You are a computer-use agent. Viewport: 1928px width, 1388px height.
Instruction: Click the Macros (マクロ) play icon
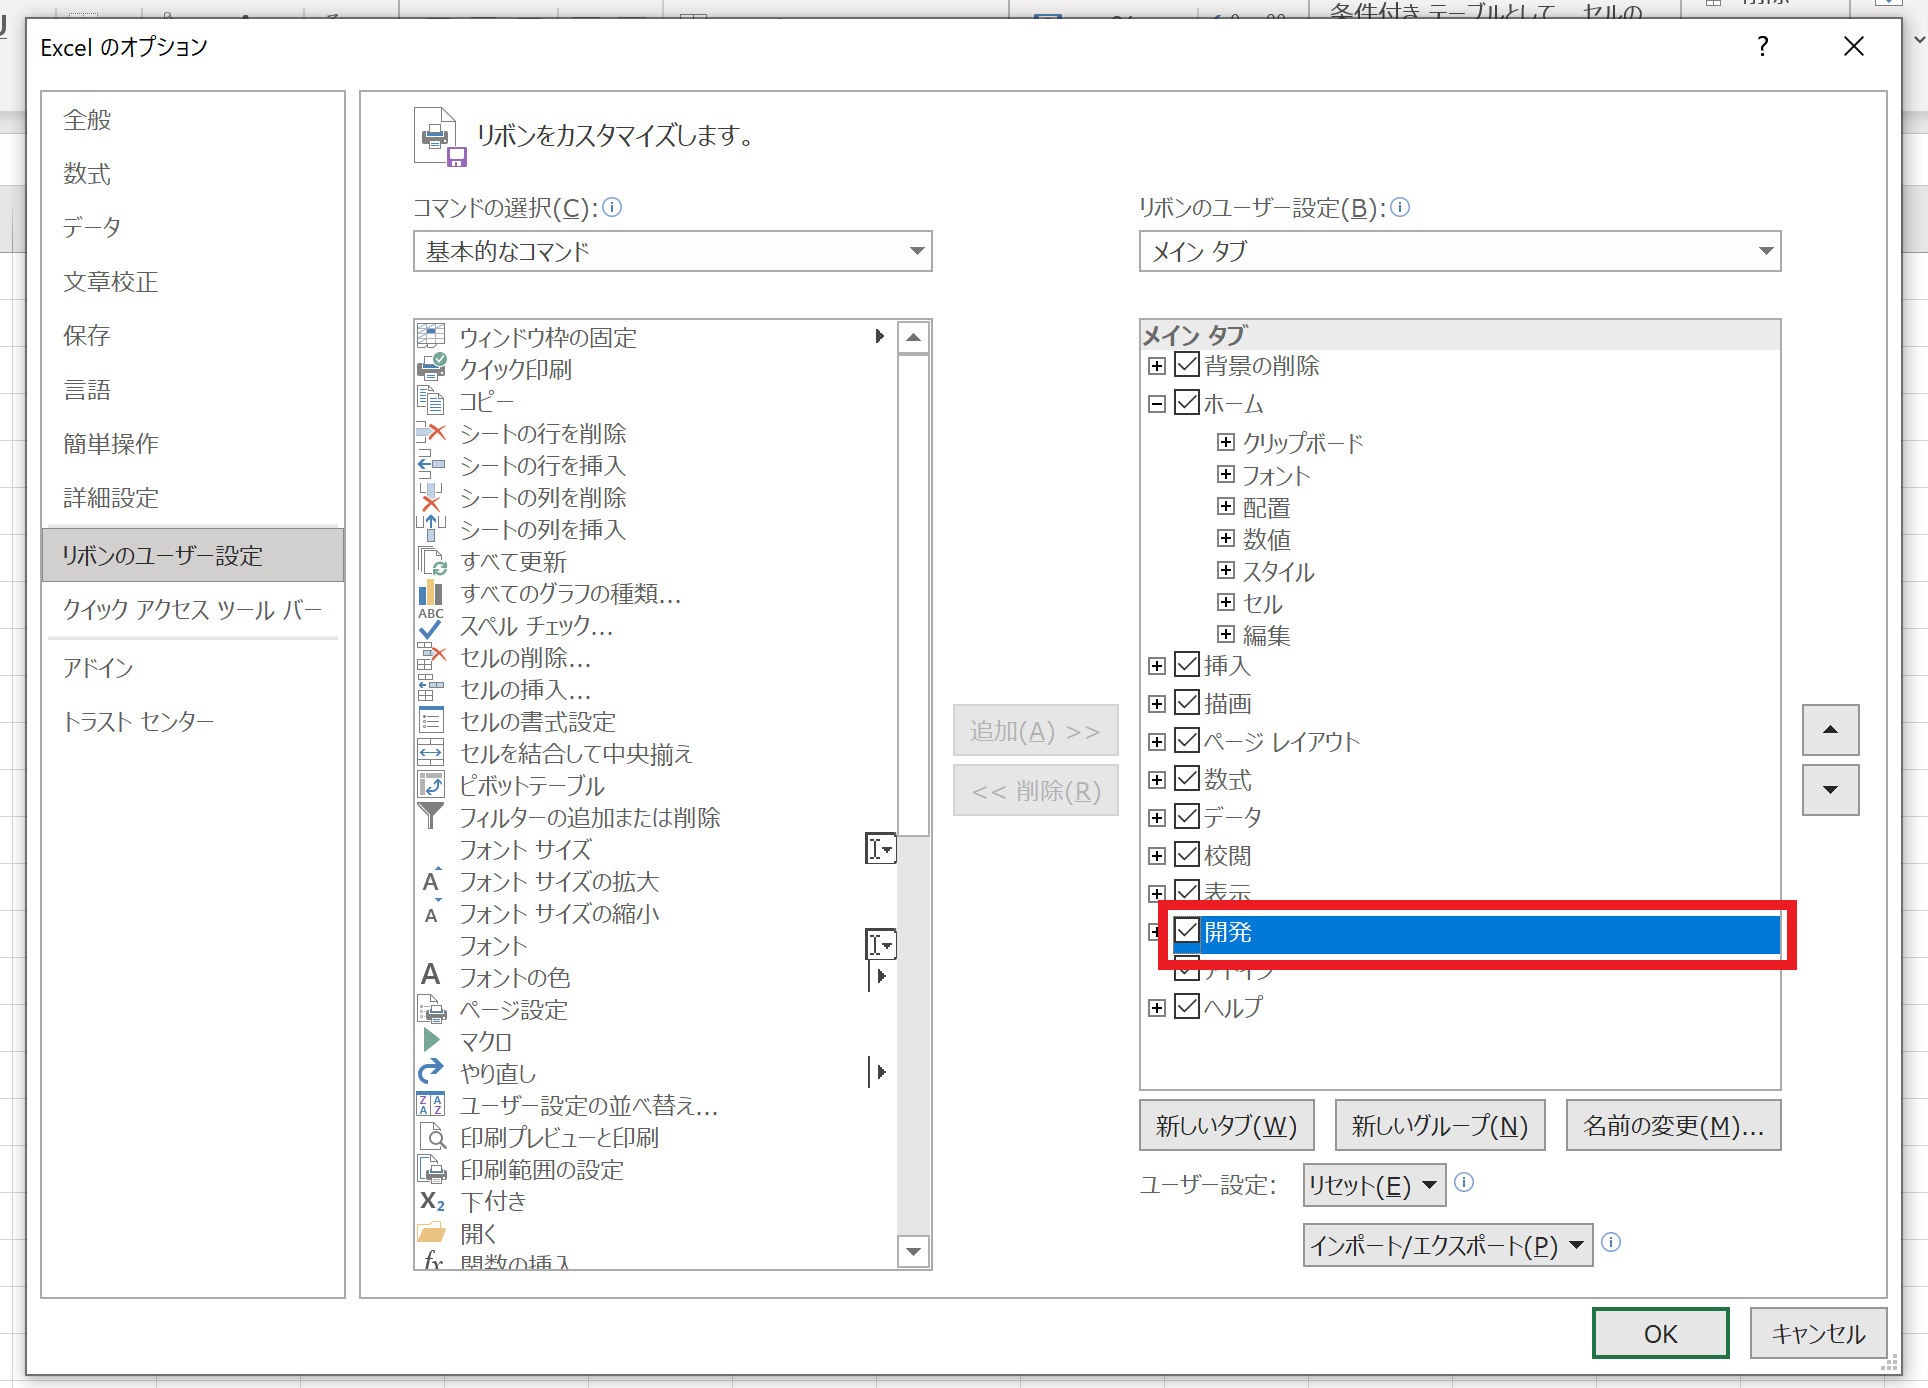pyautogui.click(x=431, y=1041)
